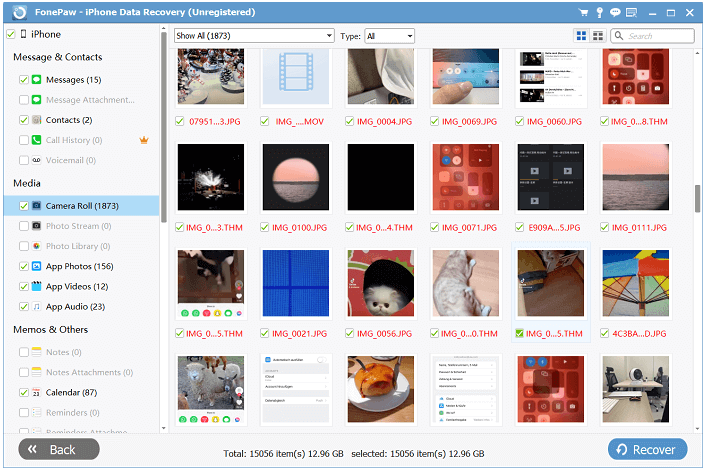Select Messages (15) category
Viewport: 704px width, 471px height.
point(74,79)
